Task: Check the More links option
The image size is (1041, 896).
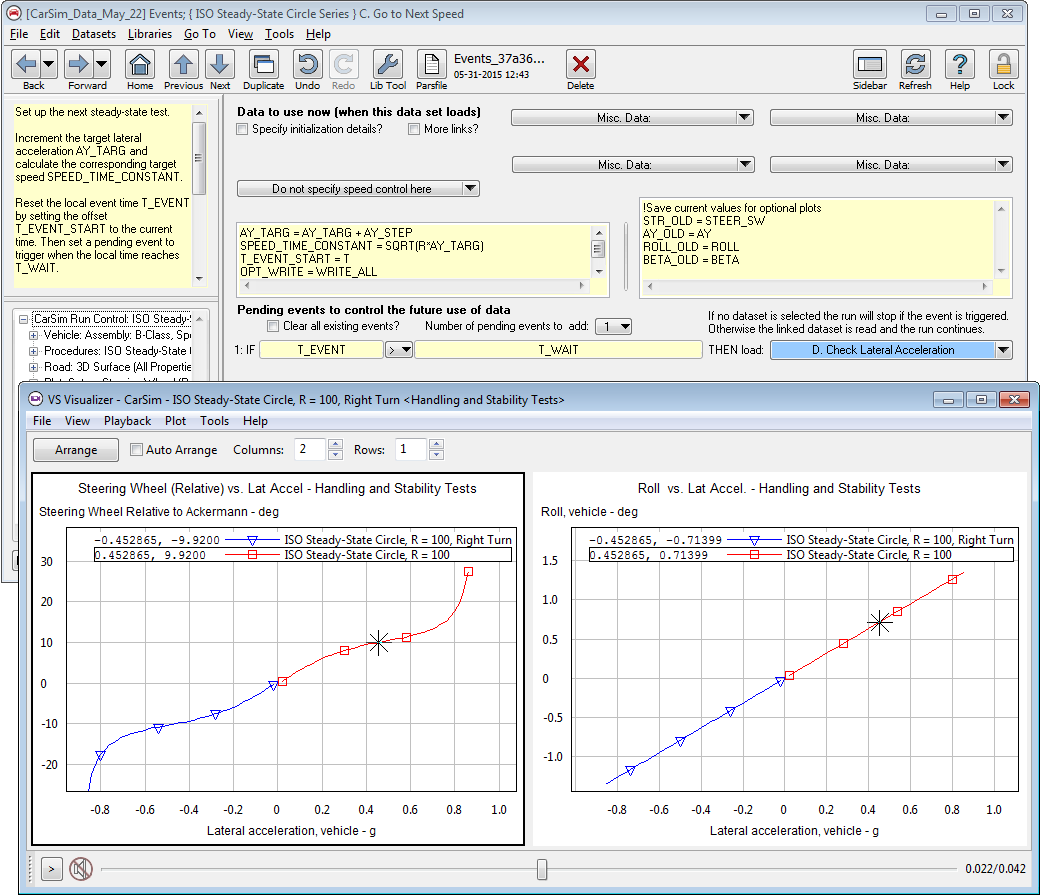Action: tap(414, 129)
